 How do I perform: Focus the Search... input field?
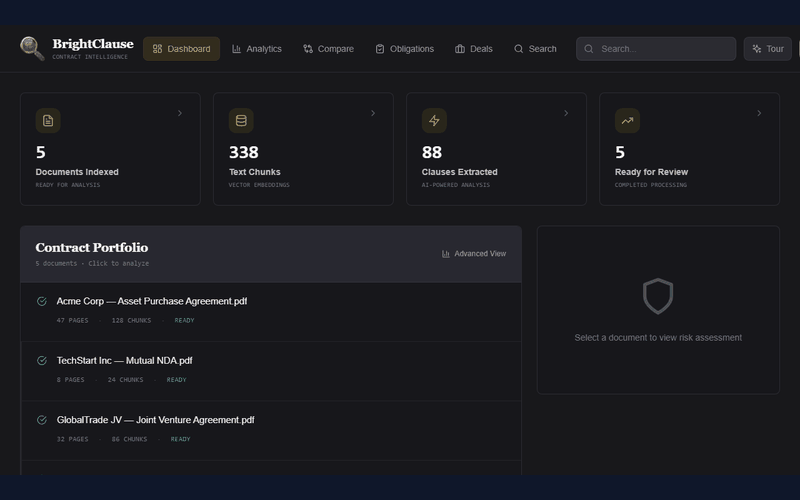pyautogui.click(x=656, y=49)
